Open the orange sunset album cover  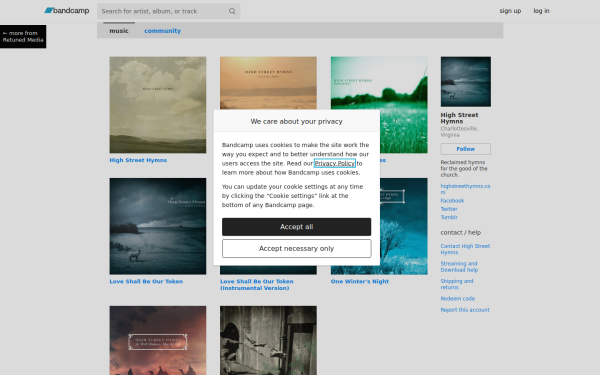(268, 83)
